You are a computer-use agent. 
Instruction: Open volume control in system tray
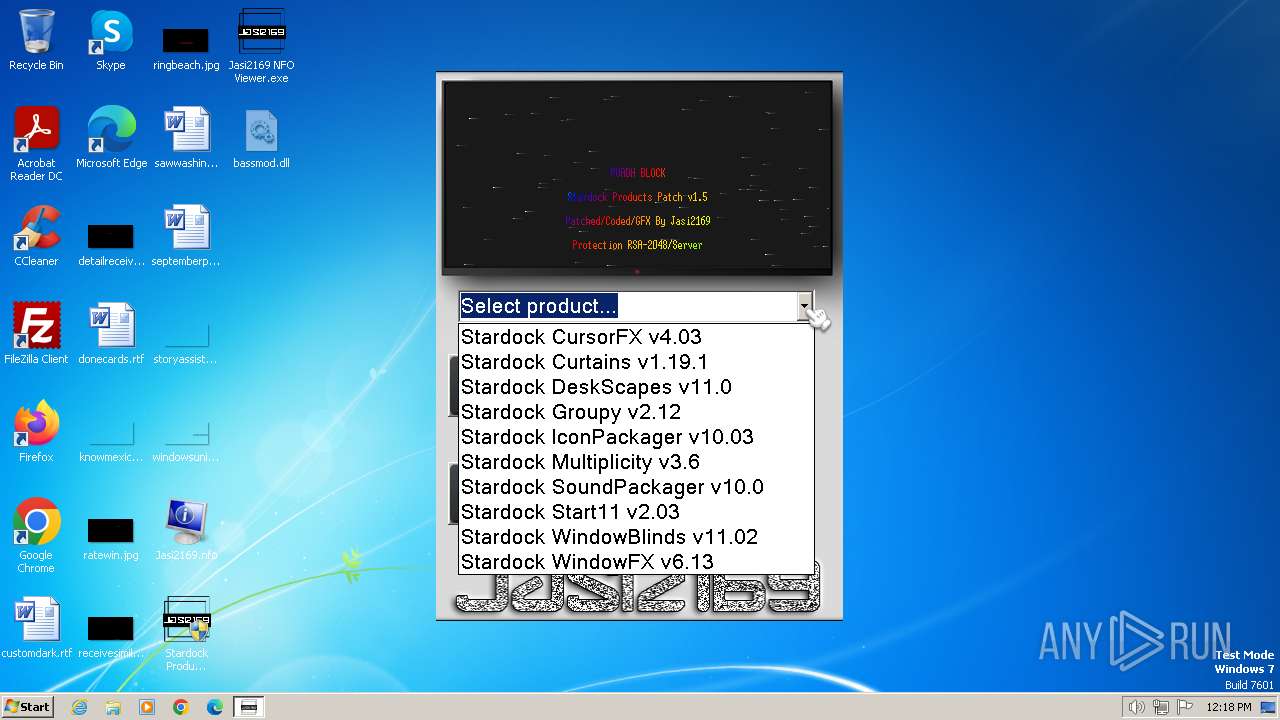pos(1137,707)
